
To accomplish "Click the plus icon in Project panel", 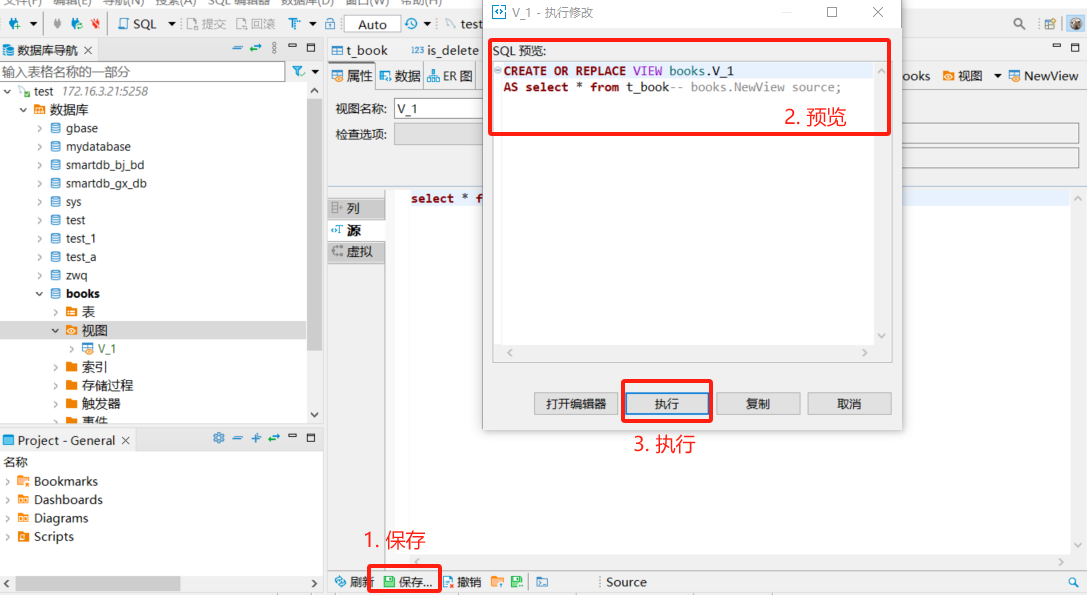I will click(256, 439).
